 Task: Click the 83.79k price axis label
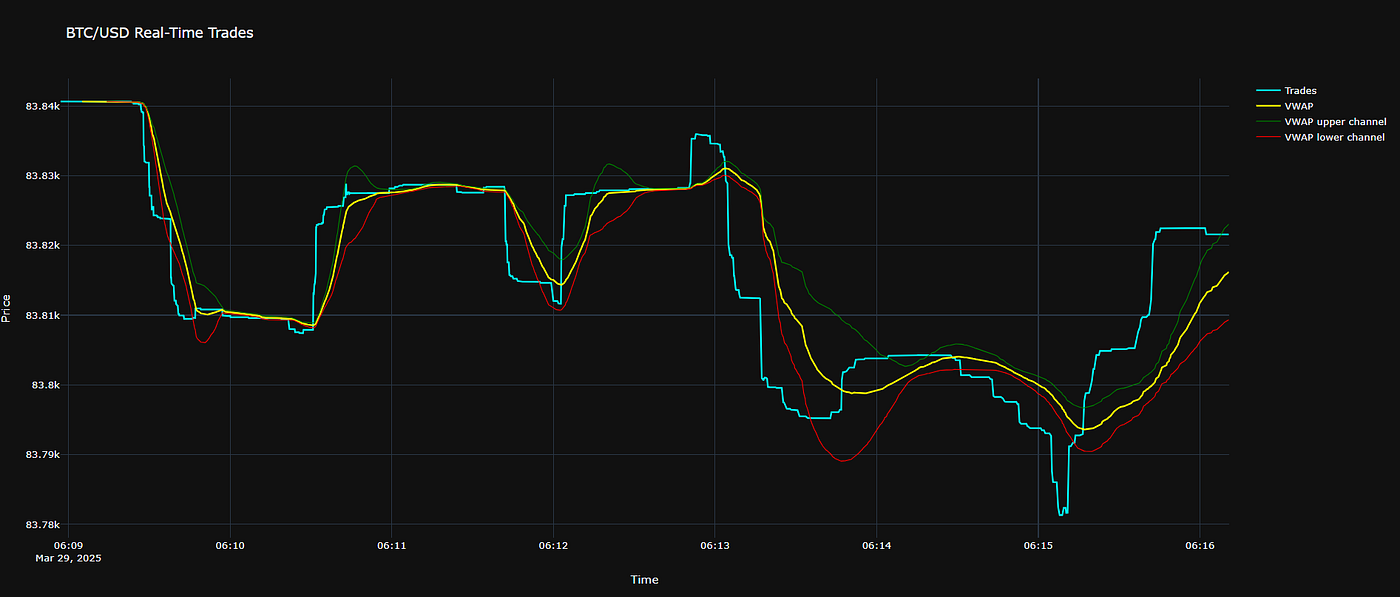43,455
